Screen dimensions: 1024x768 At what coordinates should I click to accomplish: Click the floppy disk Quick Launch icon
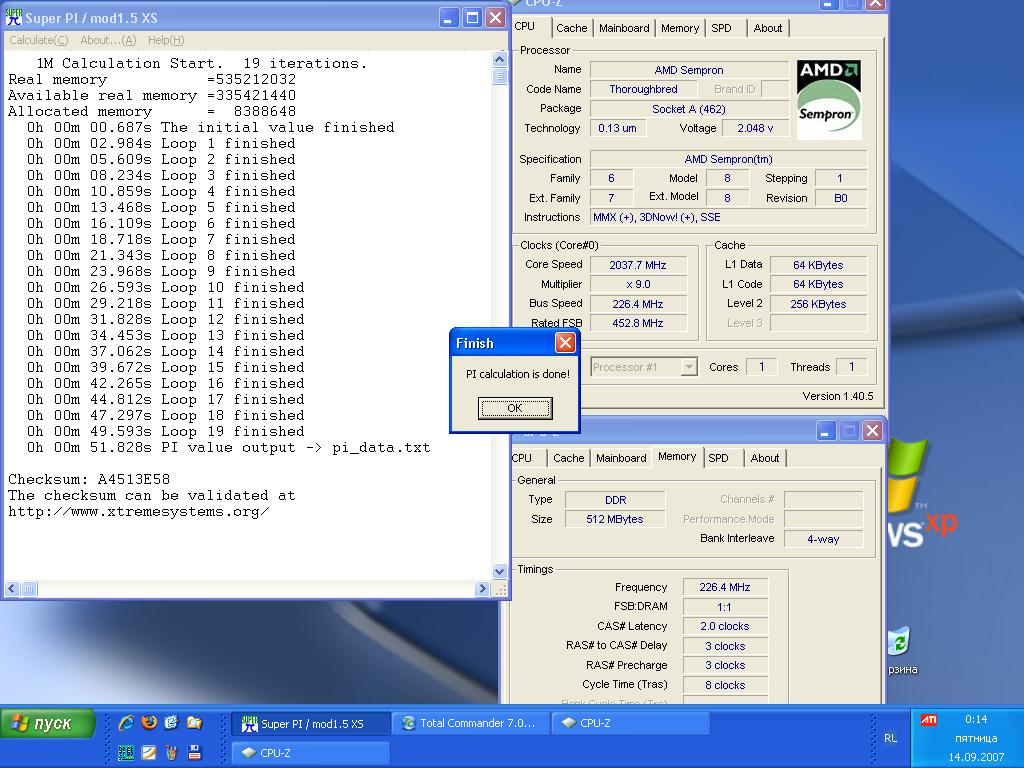(195, 752)
